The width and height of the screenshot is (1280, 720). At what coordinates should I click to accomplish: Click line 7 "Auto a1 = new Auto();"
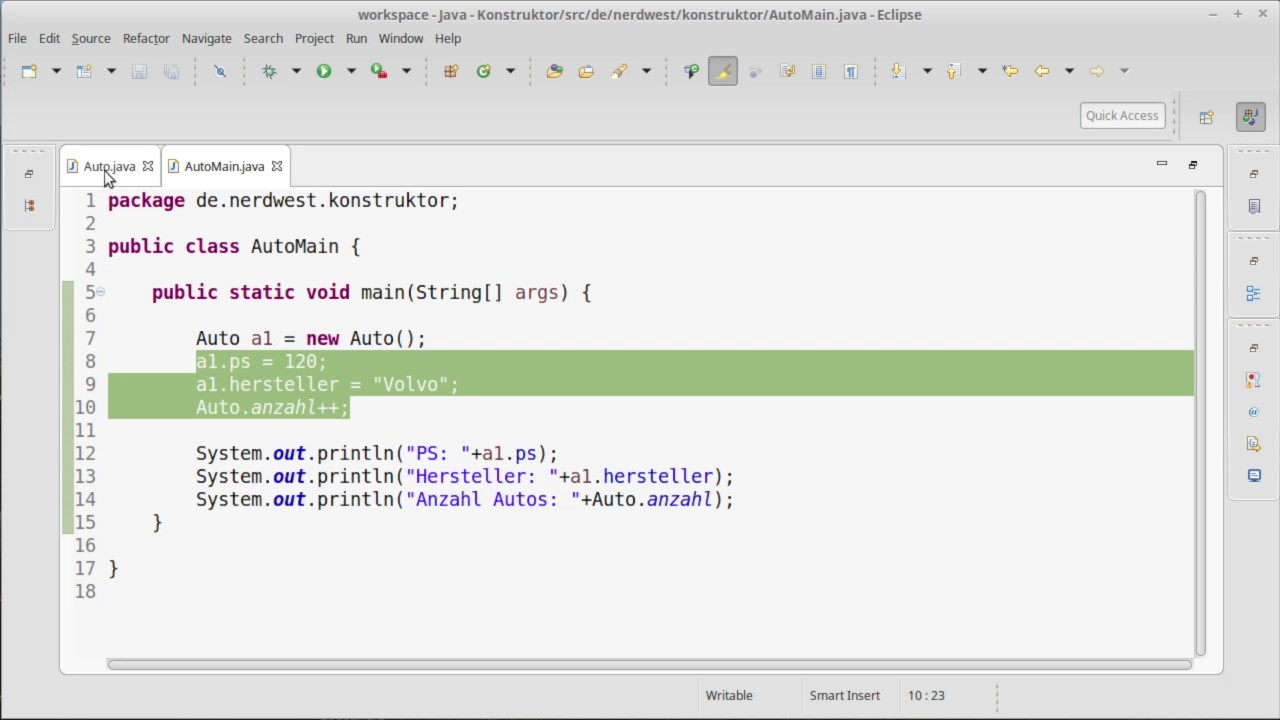coord(311,339)
